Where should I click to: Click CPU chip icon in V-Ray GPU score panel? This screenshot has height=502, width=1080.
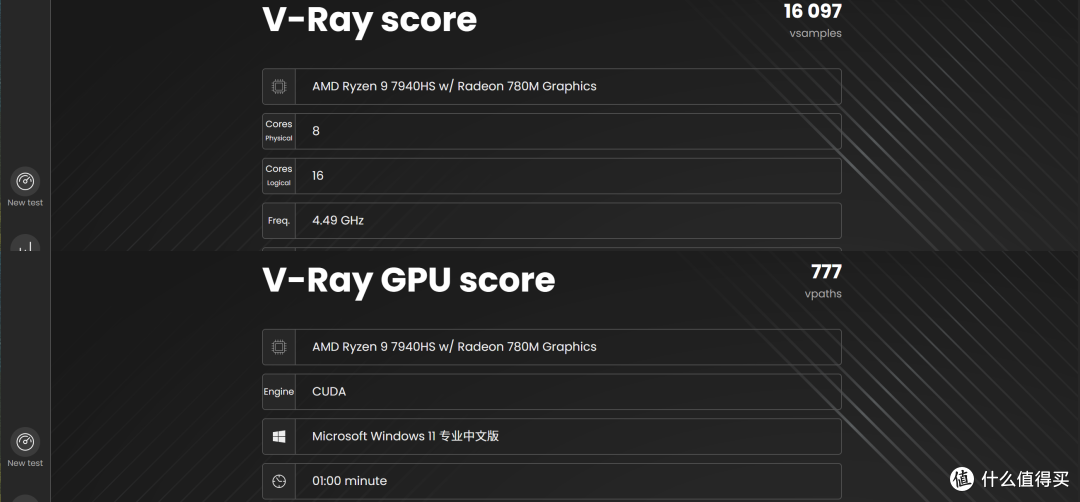279,347
